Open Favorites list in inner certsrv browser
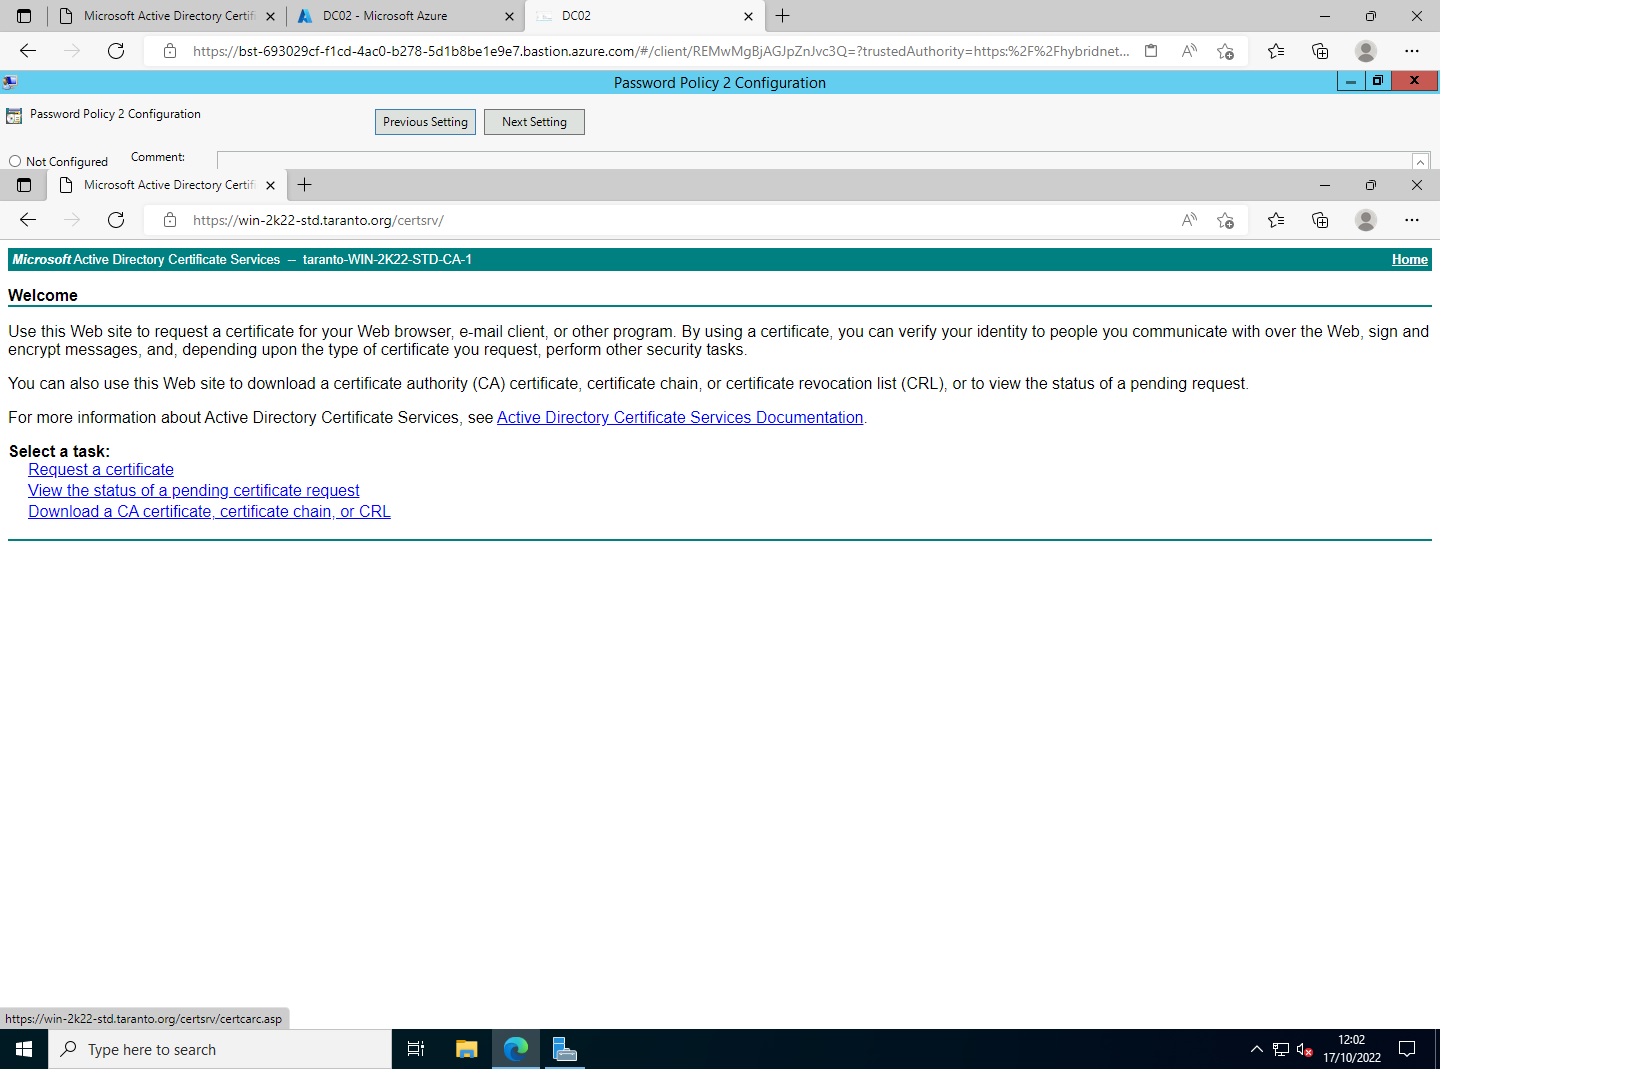Image resolution: width=1638 pixels, height=1078 pixels. 1276,220
